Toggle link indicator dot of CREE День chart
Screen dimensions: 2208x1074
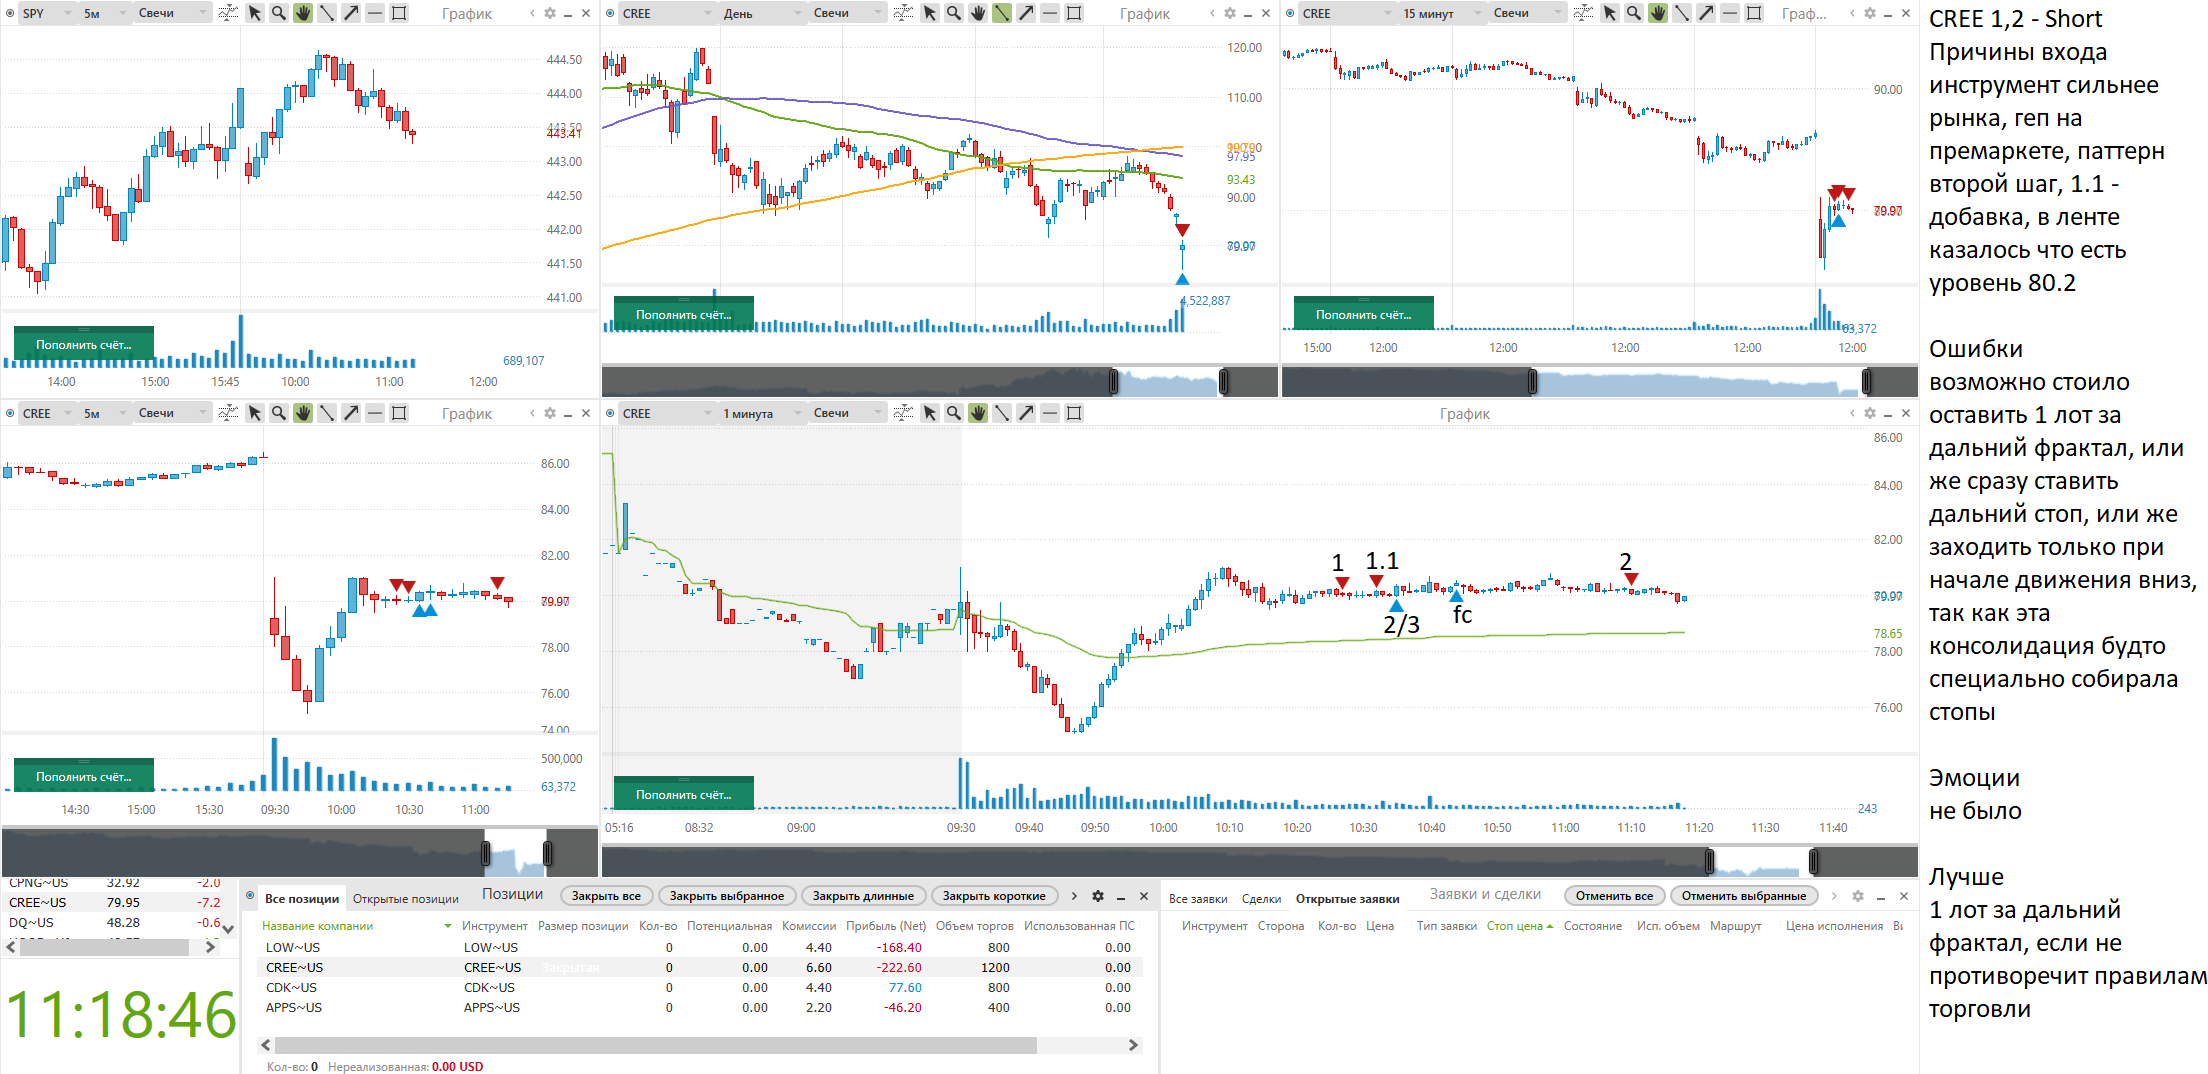(x=610, y=13)
